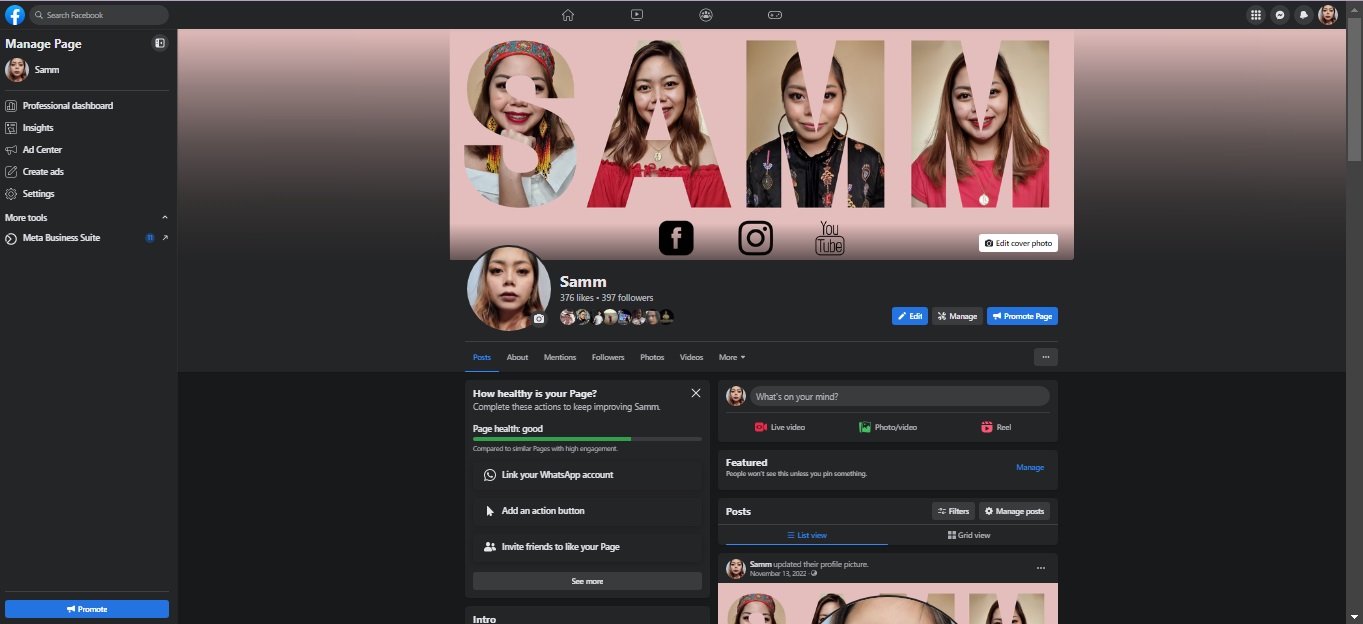Viewport: 1363px width, 624px height.
Task: Switch to the Posts tab
Action: [x=482, y=357]
